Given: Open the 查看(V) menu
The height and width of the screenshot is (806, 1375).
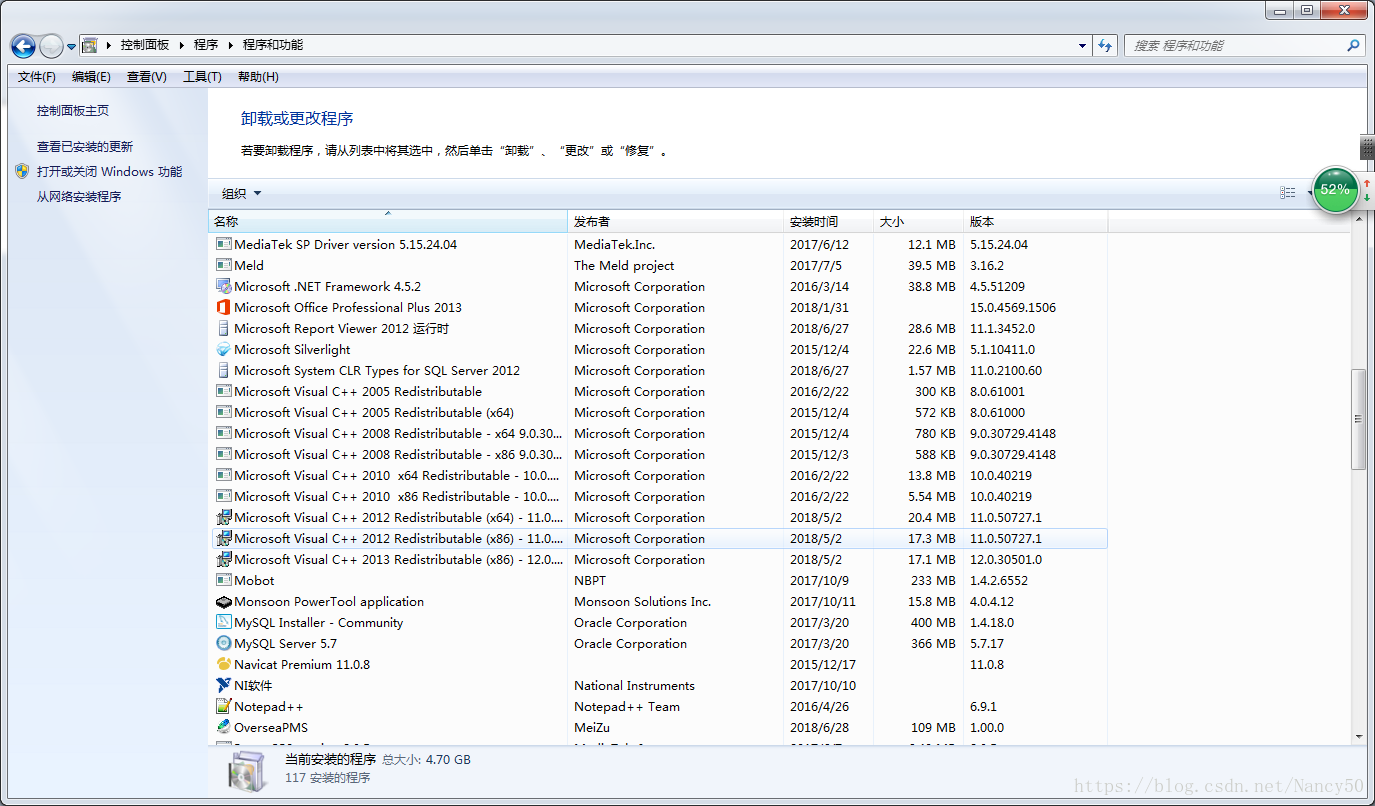Looking at the screenshot, I should click(146, 77).
